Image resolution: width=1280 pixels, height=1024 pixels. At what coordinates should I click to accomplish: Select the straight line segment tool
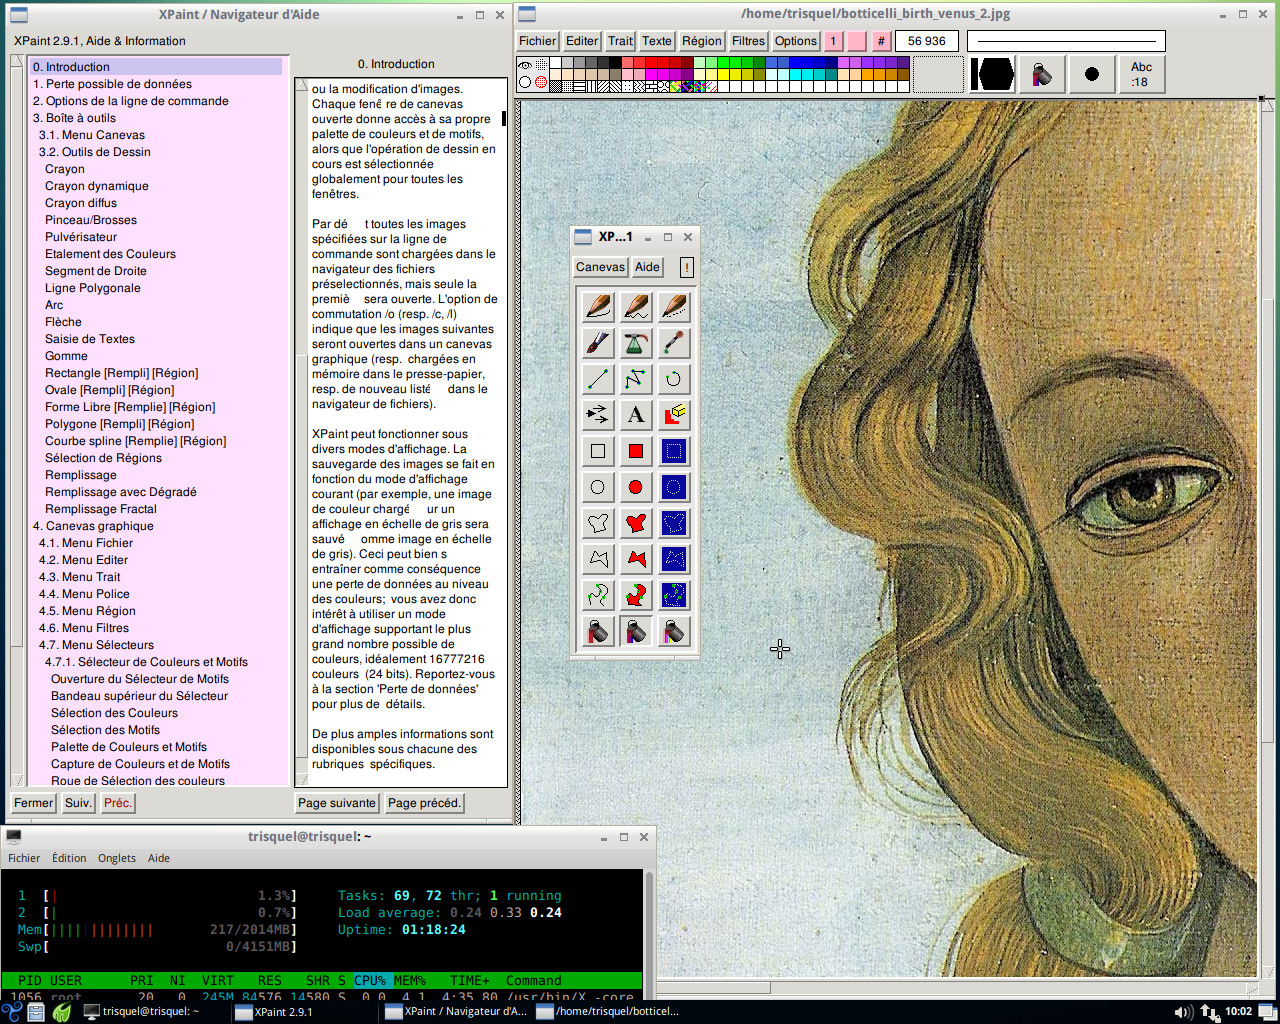tap(598, 379)
